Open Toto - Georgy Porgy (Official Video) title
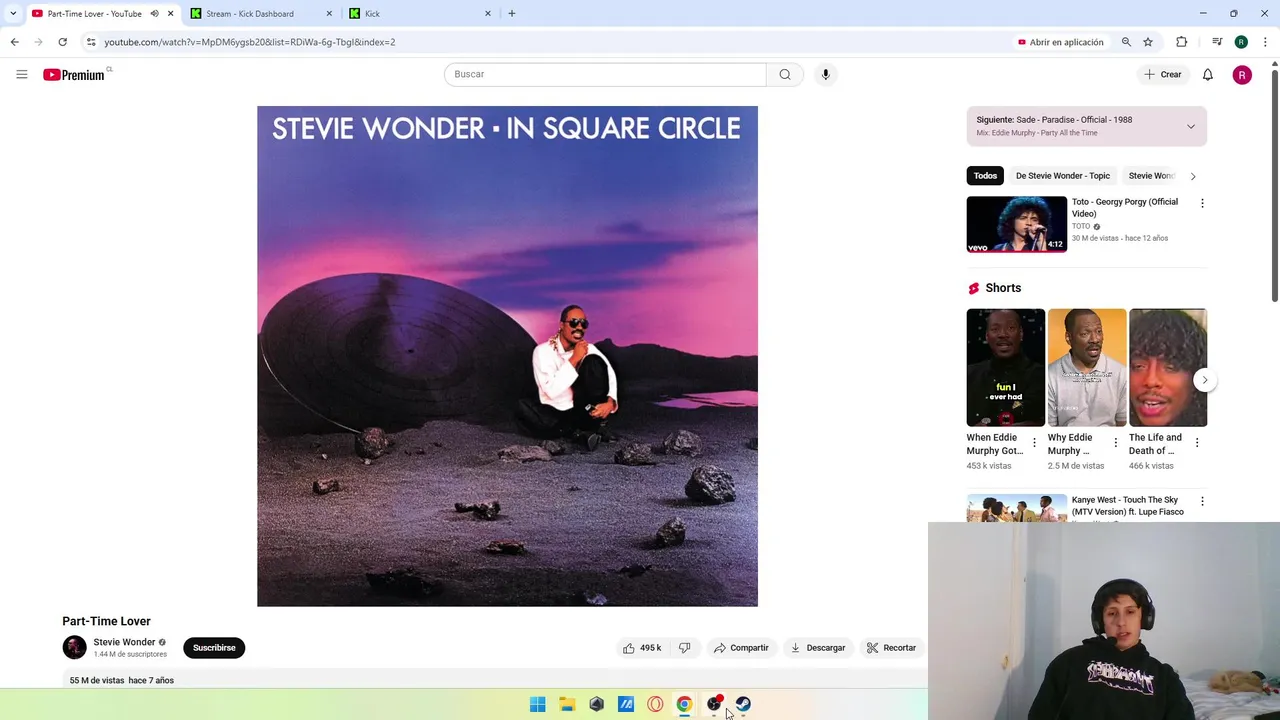The image size is (1280, 720). tap(1125, 208)
